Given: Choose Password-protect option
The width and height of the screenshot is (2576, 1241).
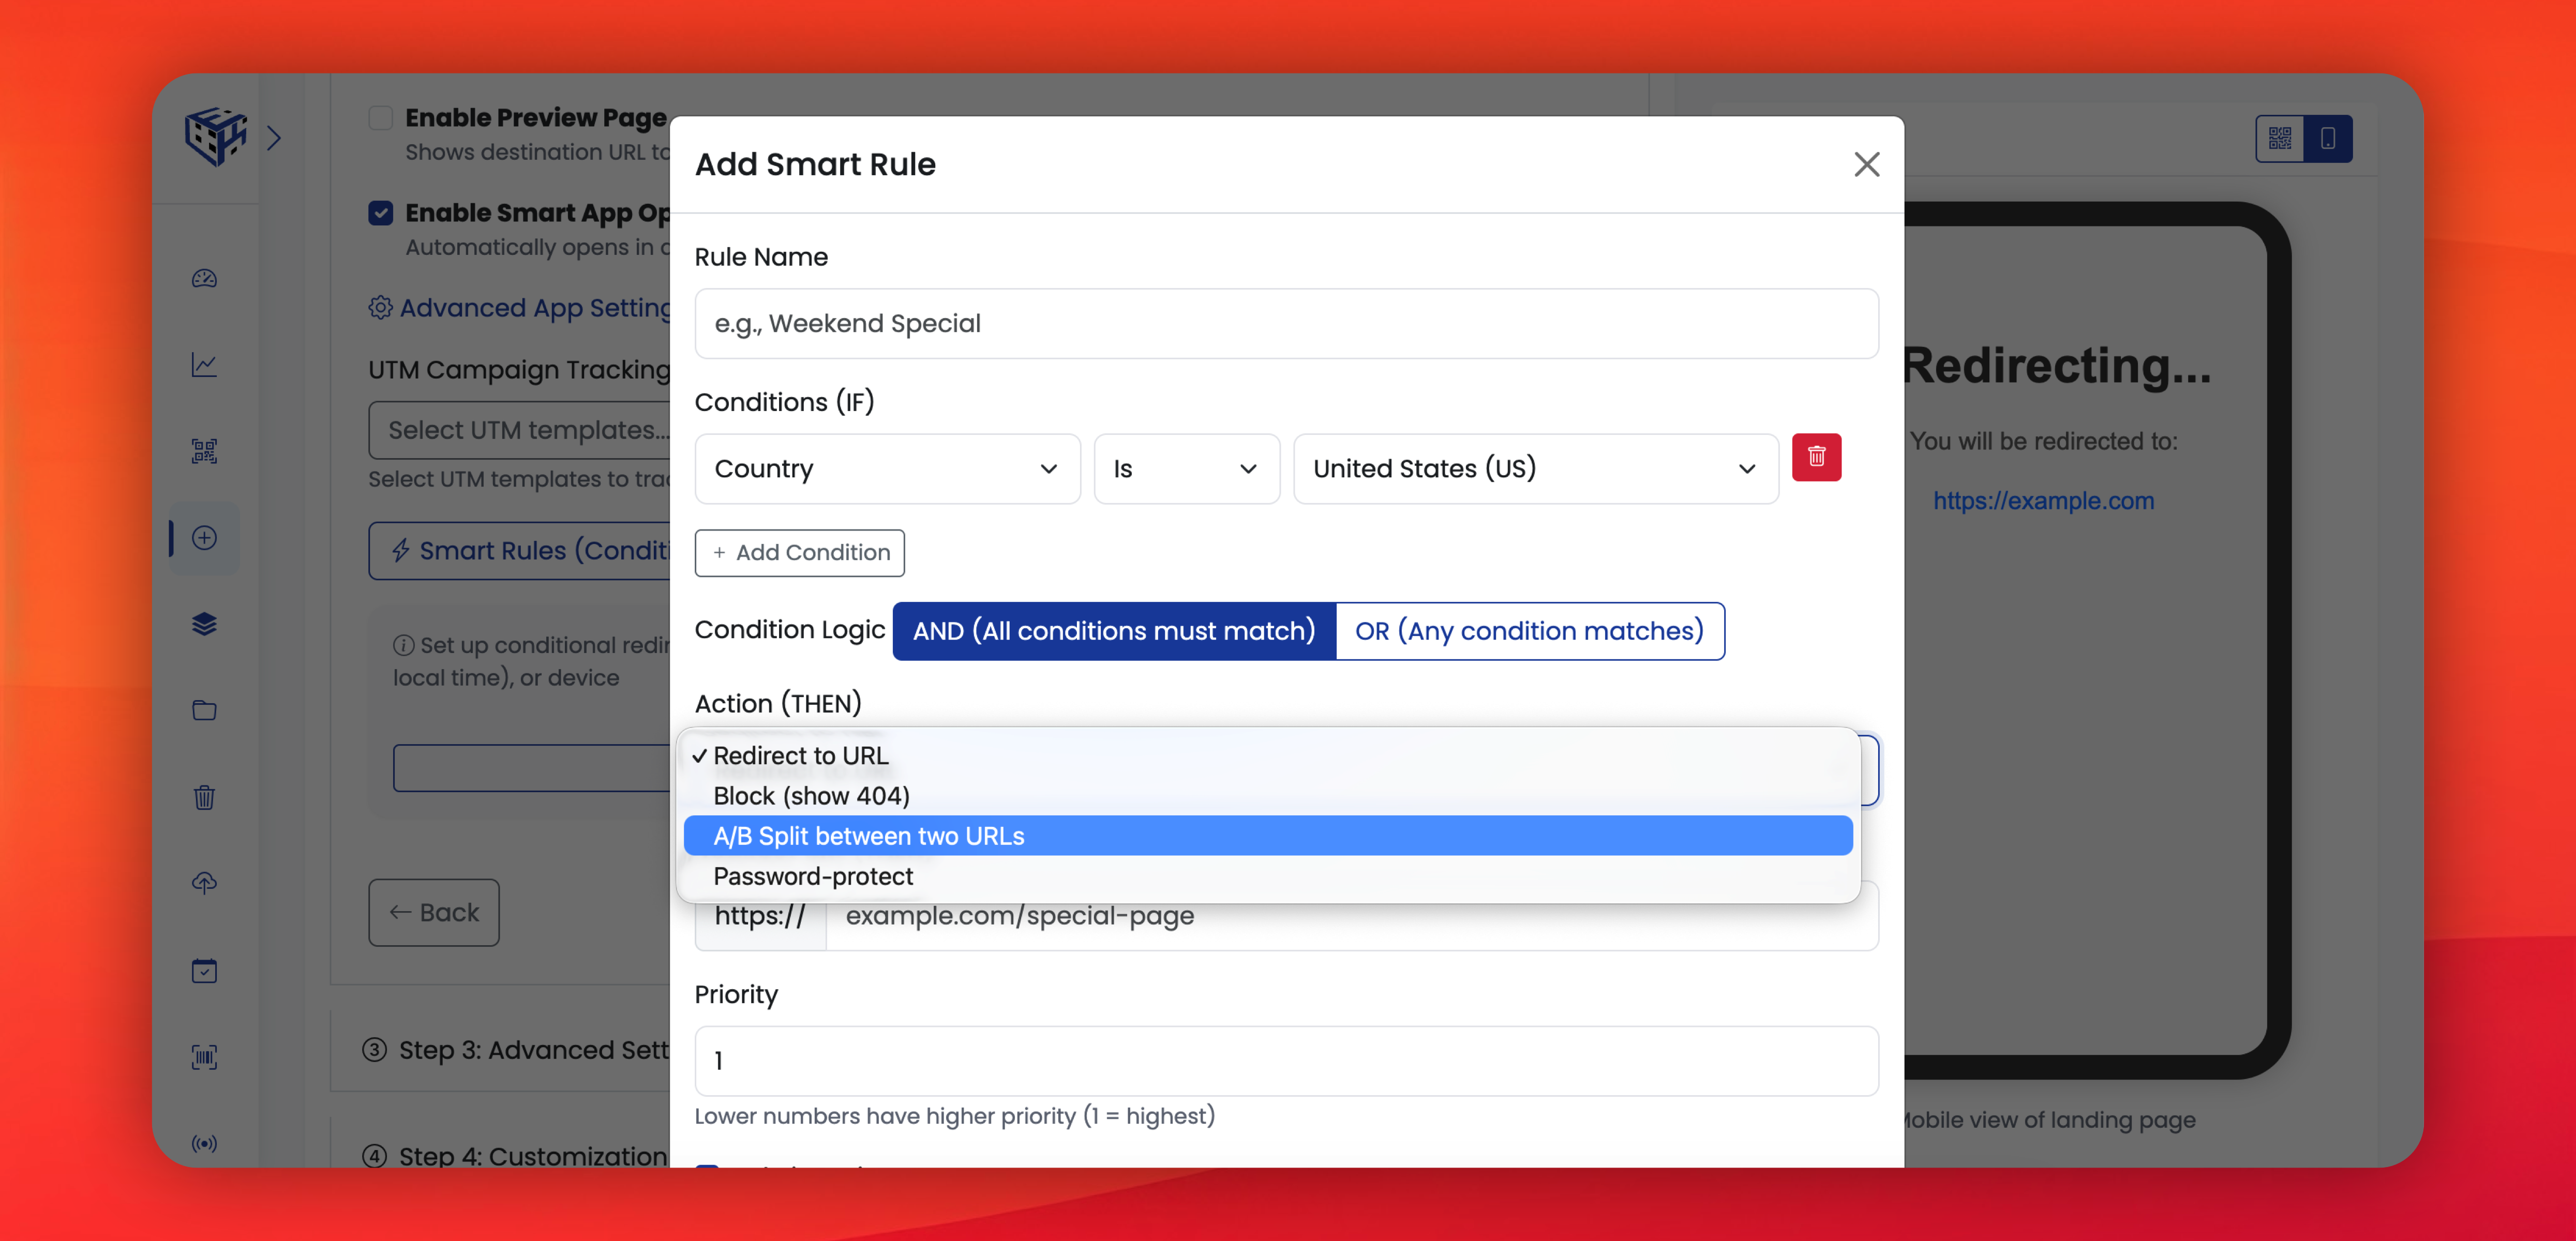Looking at the screenshot, I should click(1268, 876).
